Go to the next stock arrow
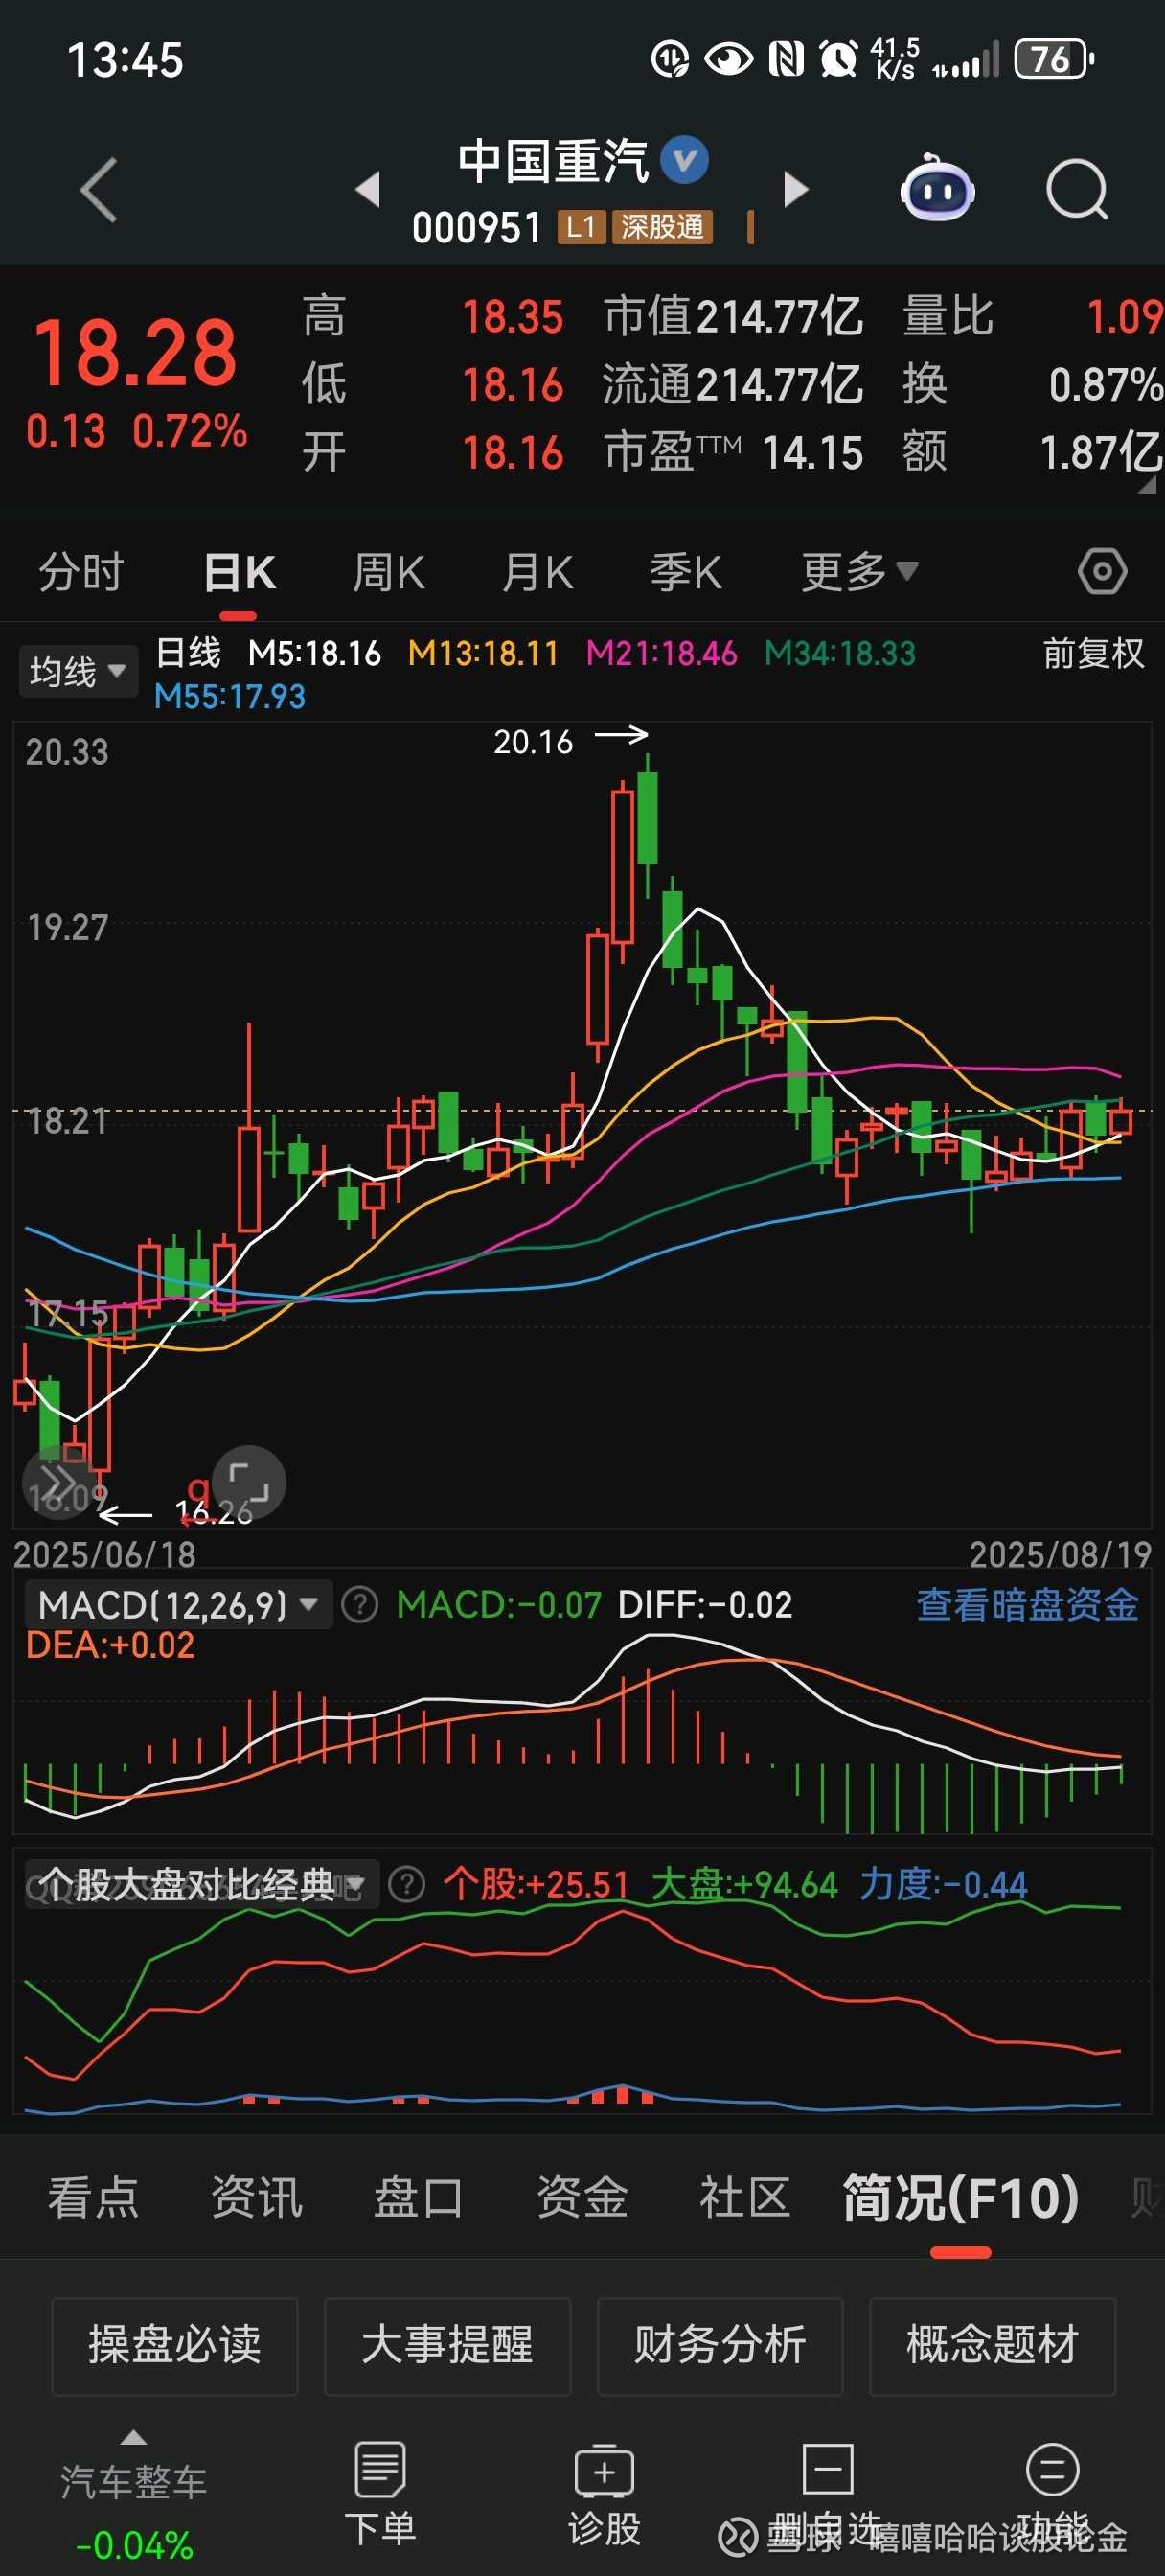Viewport: 1165px width, 2576px height. pyautogui.click(x=796, y=189)
